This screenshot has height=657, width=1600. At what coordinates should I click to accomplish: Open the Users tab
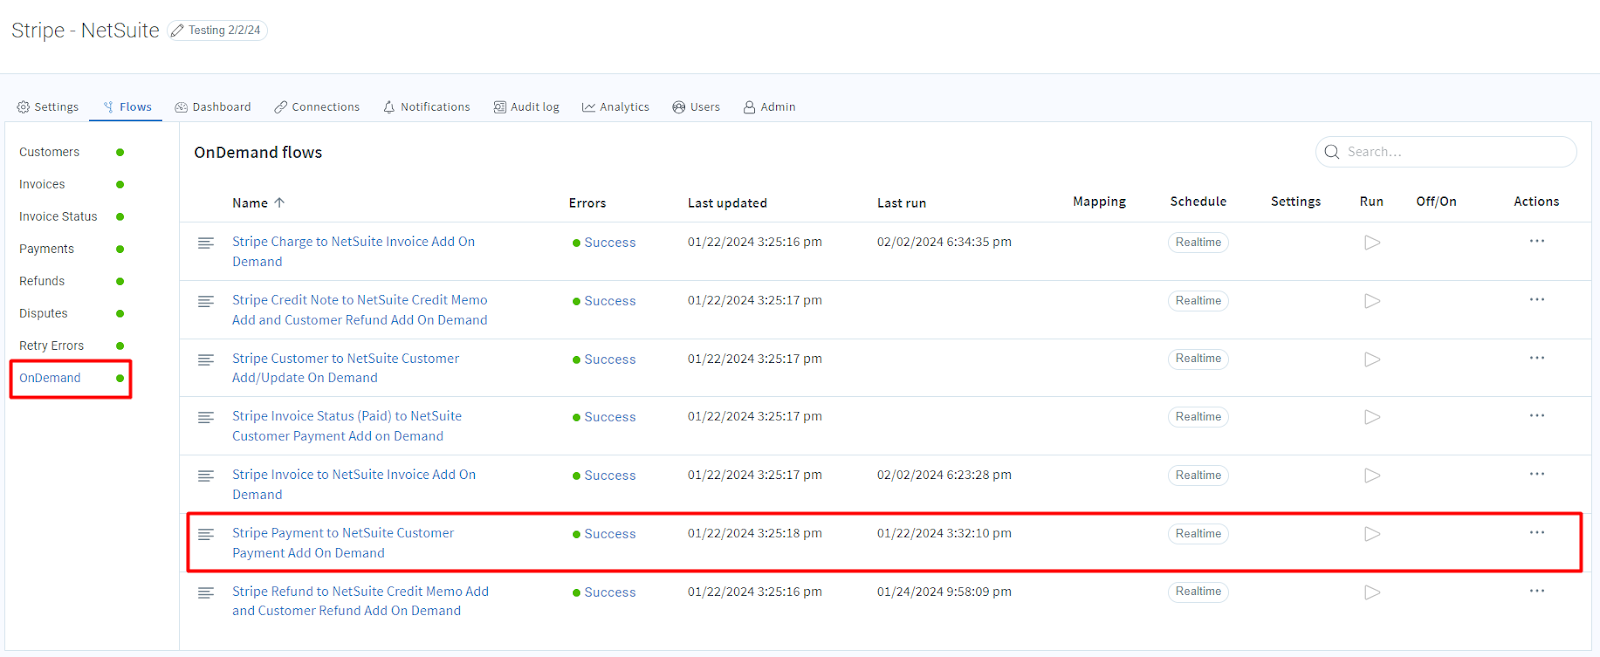(696, 107)
